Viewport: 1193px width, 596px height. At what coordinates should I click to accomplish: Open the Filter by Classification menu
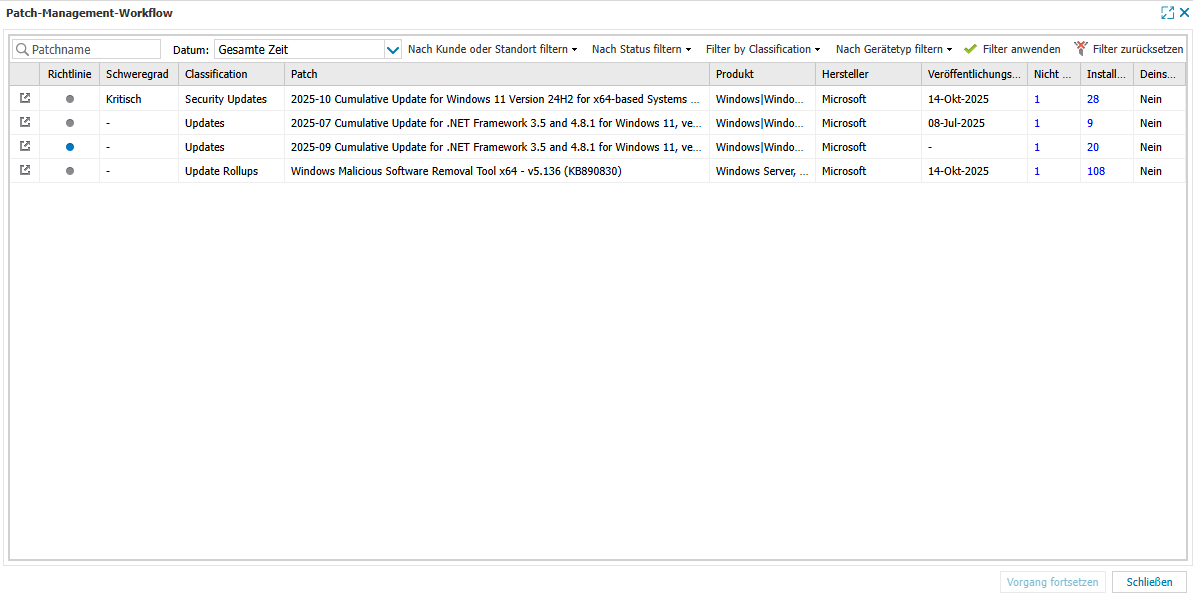click(763, 49)
